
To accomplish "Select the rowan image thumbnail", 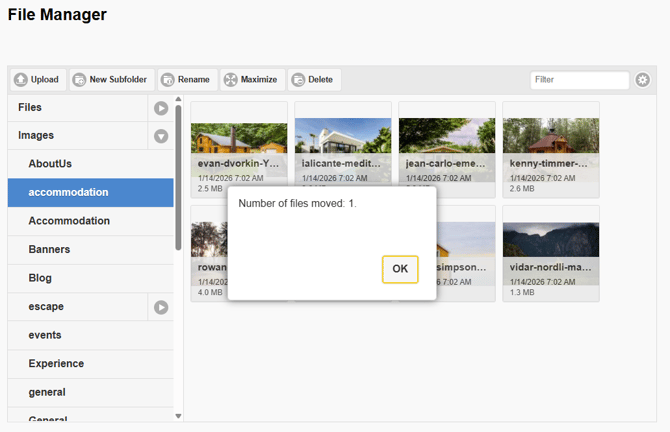I will tap(209, 254).
